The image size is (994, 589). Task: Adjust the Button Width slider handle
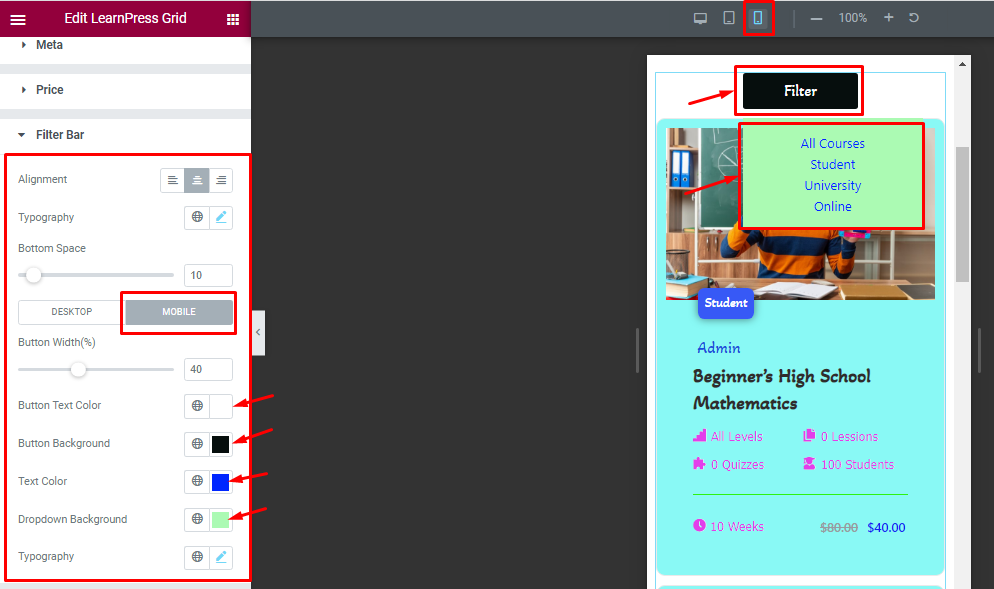pos(78,370)
